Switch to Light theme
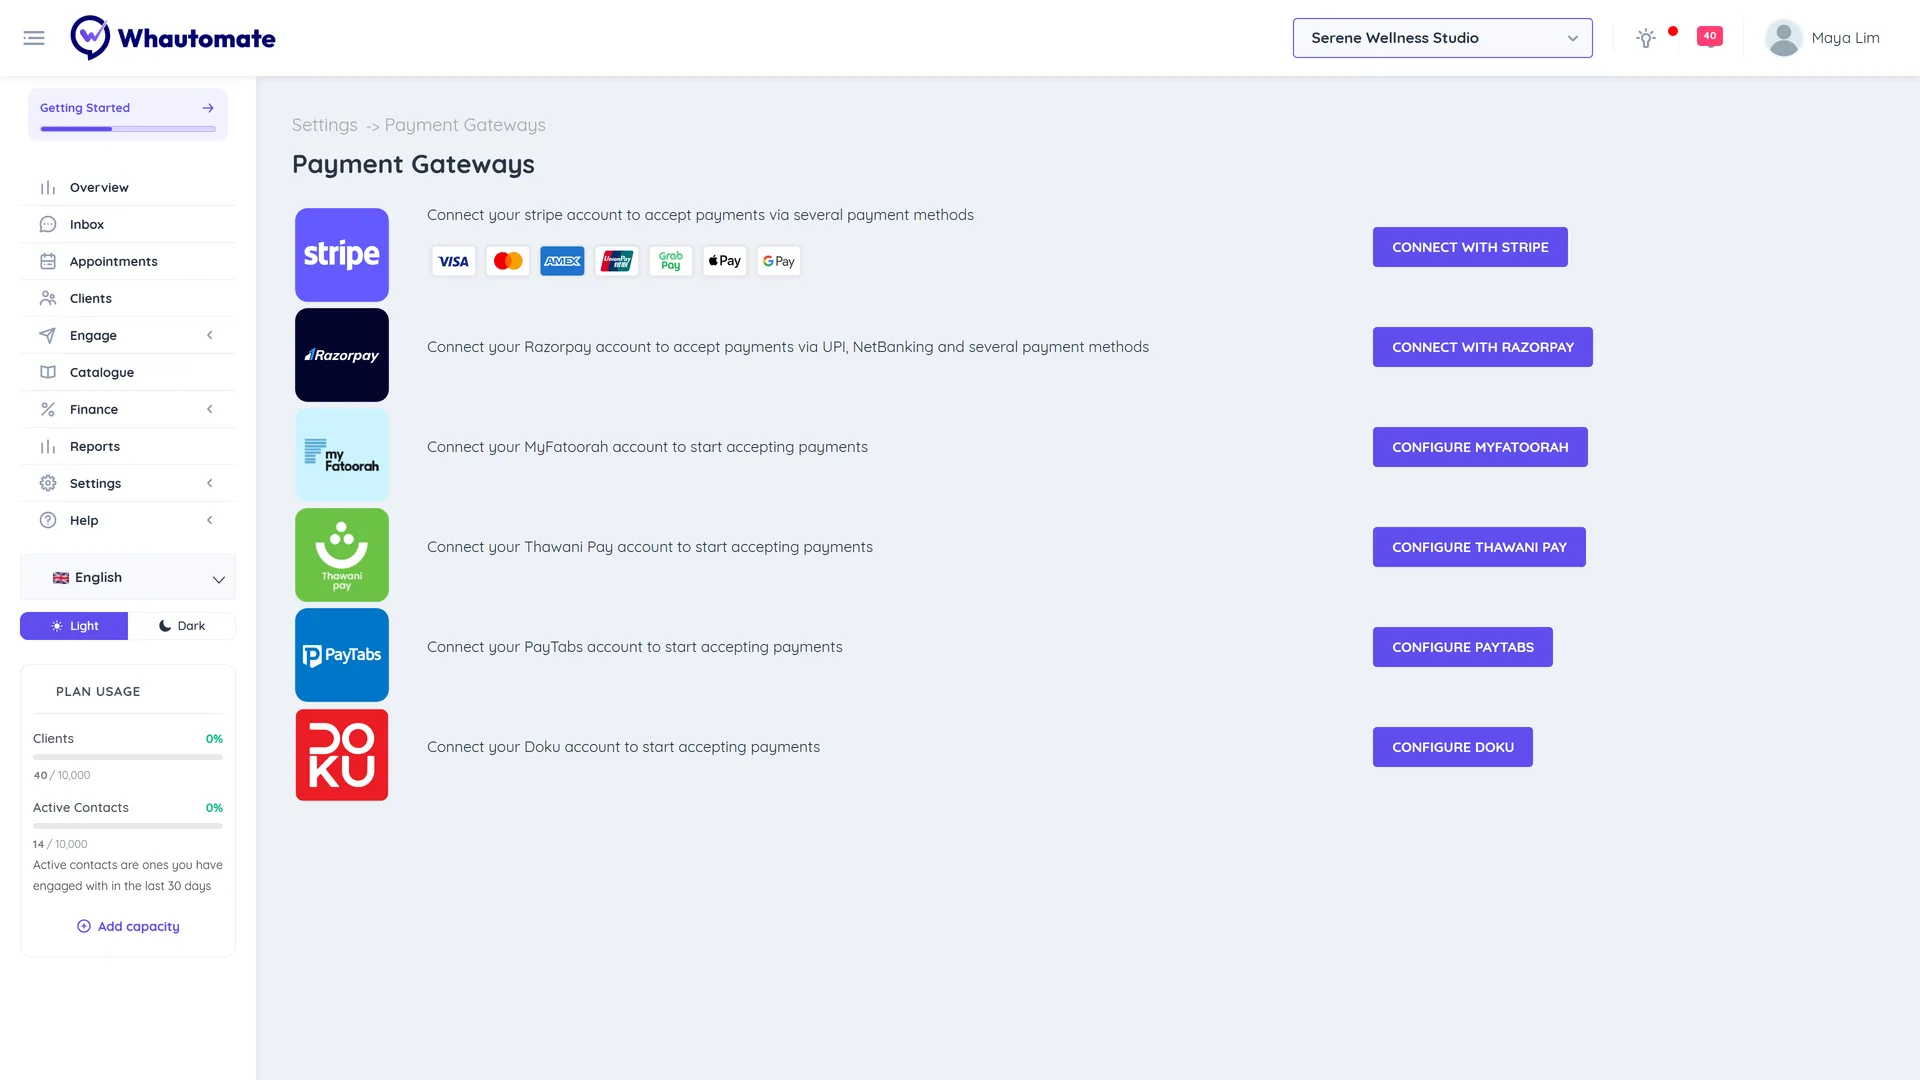 tap(74, 626)
